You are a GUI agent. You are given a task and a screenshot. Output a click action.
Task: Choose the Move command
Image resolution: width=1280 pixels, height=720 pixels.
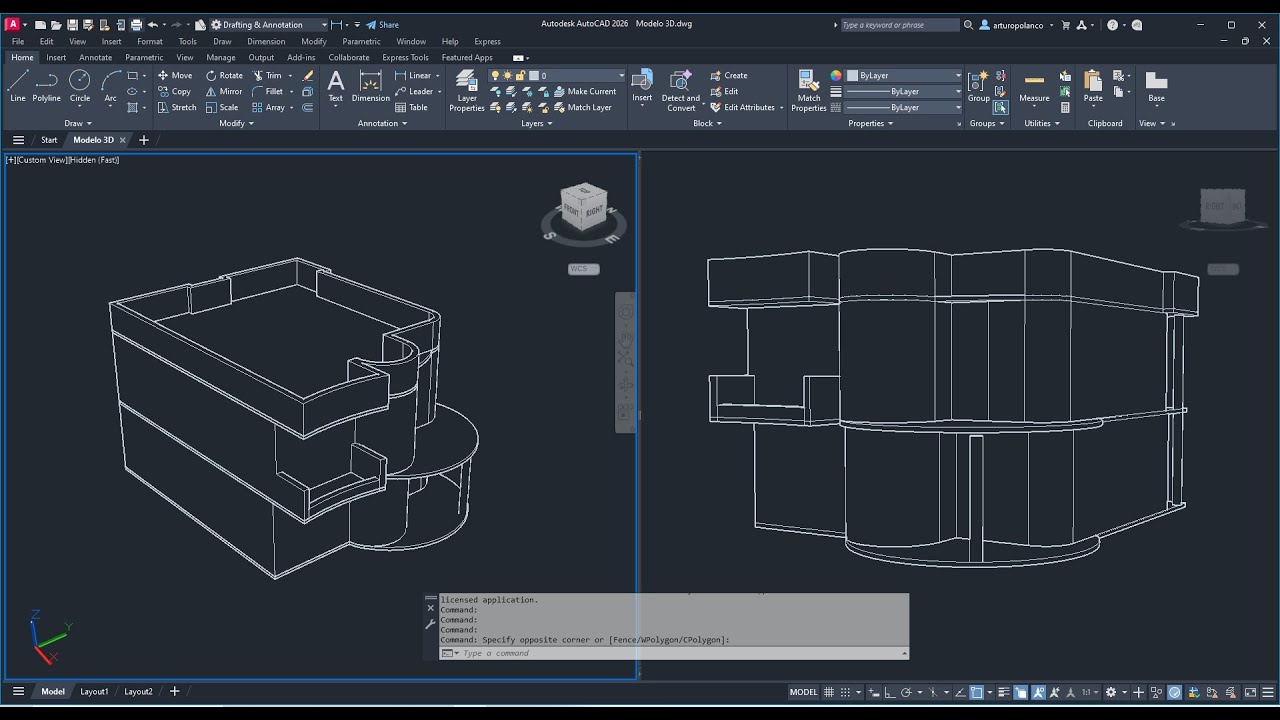174,75
